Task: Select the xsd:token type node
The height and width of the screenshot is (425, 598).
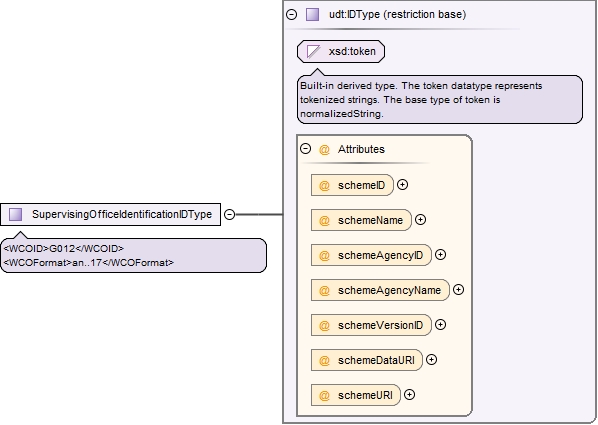Action: coord(341,52)
